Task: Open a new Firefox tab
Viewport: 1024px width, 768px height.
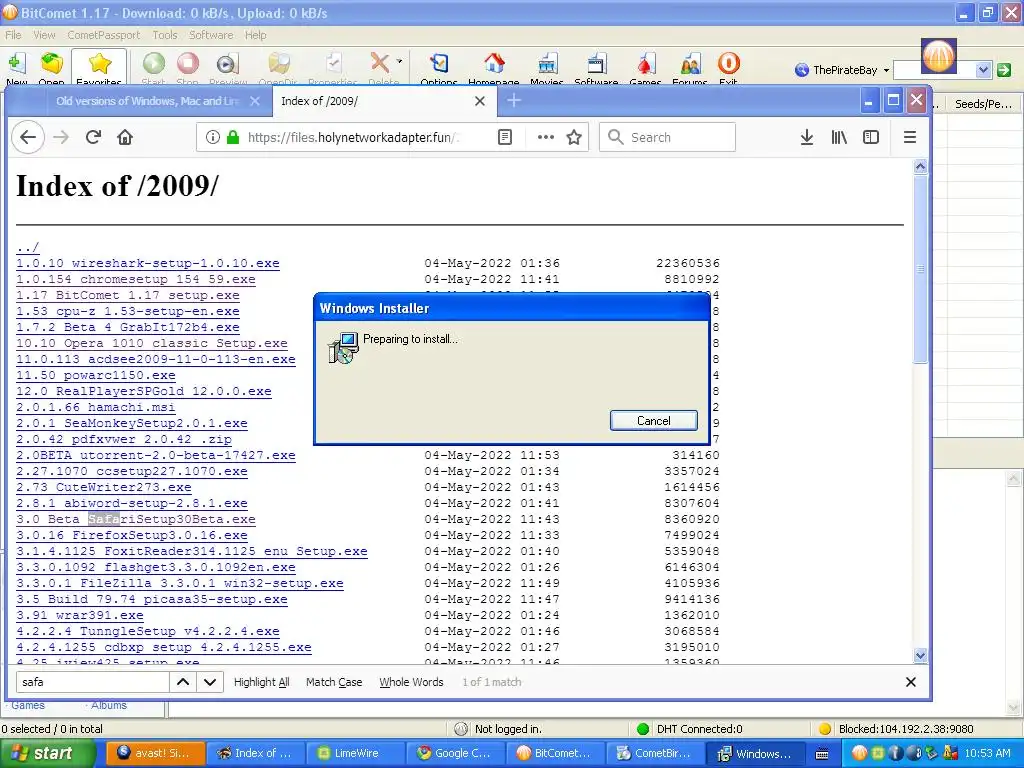Action: pos(514,101)
